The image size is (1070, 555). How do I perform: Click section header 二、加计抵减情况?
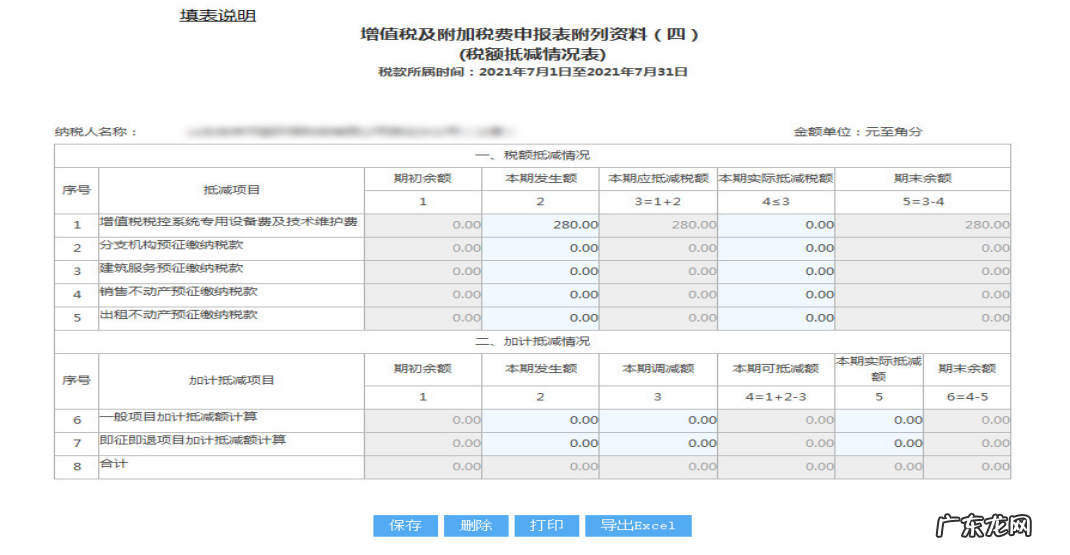[x=532, y=341]
